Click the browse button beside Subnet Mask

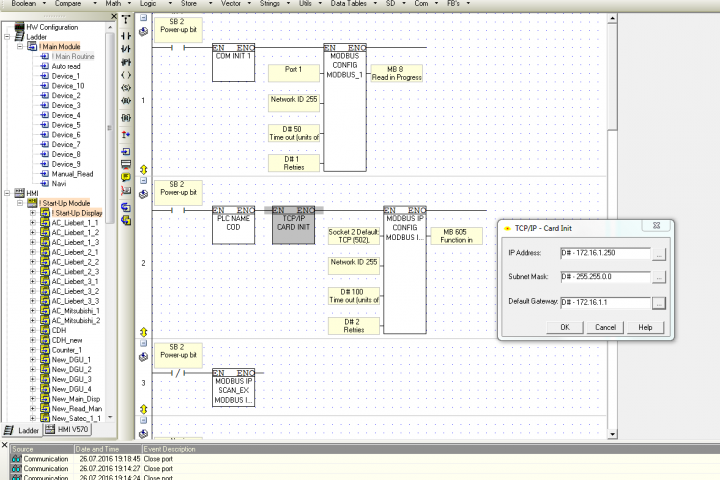[659, 277]
